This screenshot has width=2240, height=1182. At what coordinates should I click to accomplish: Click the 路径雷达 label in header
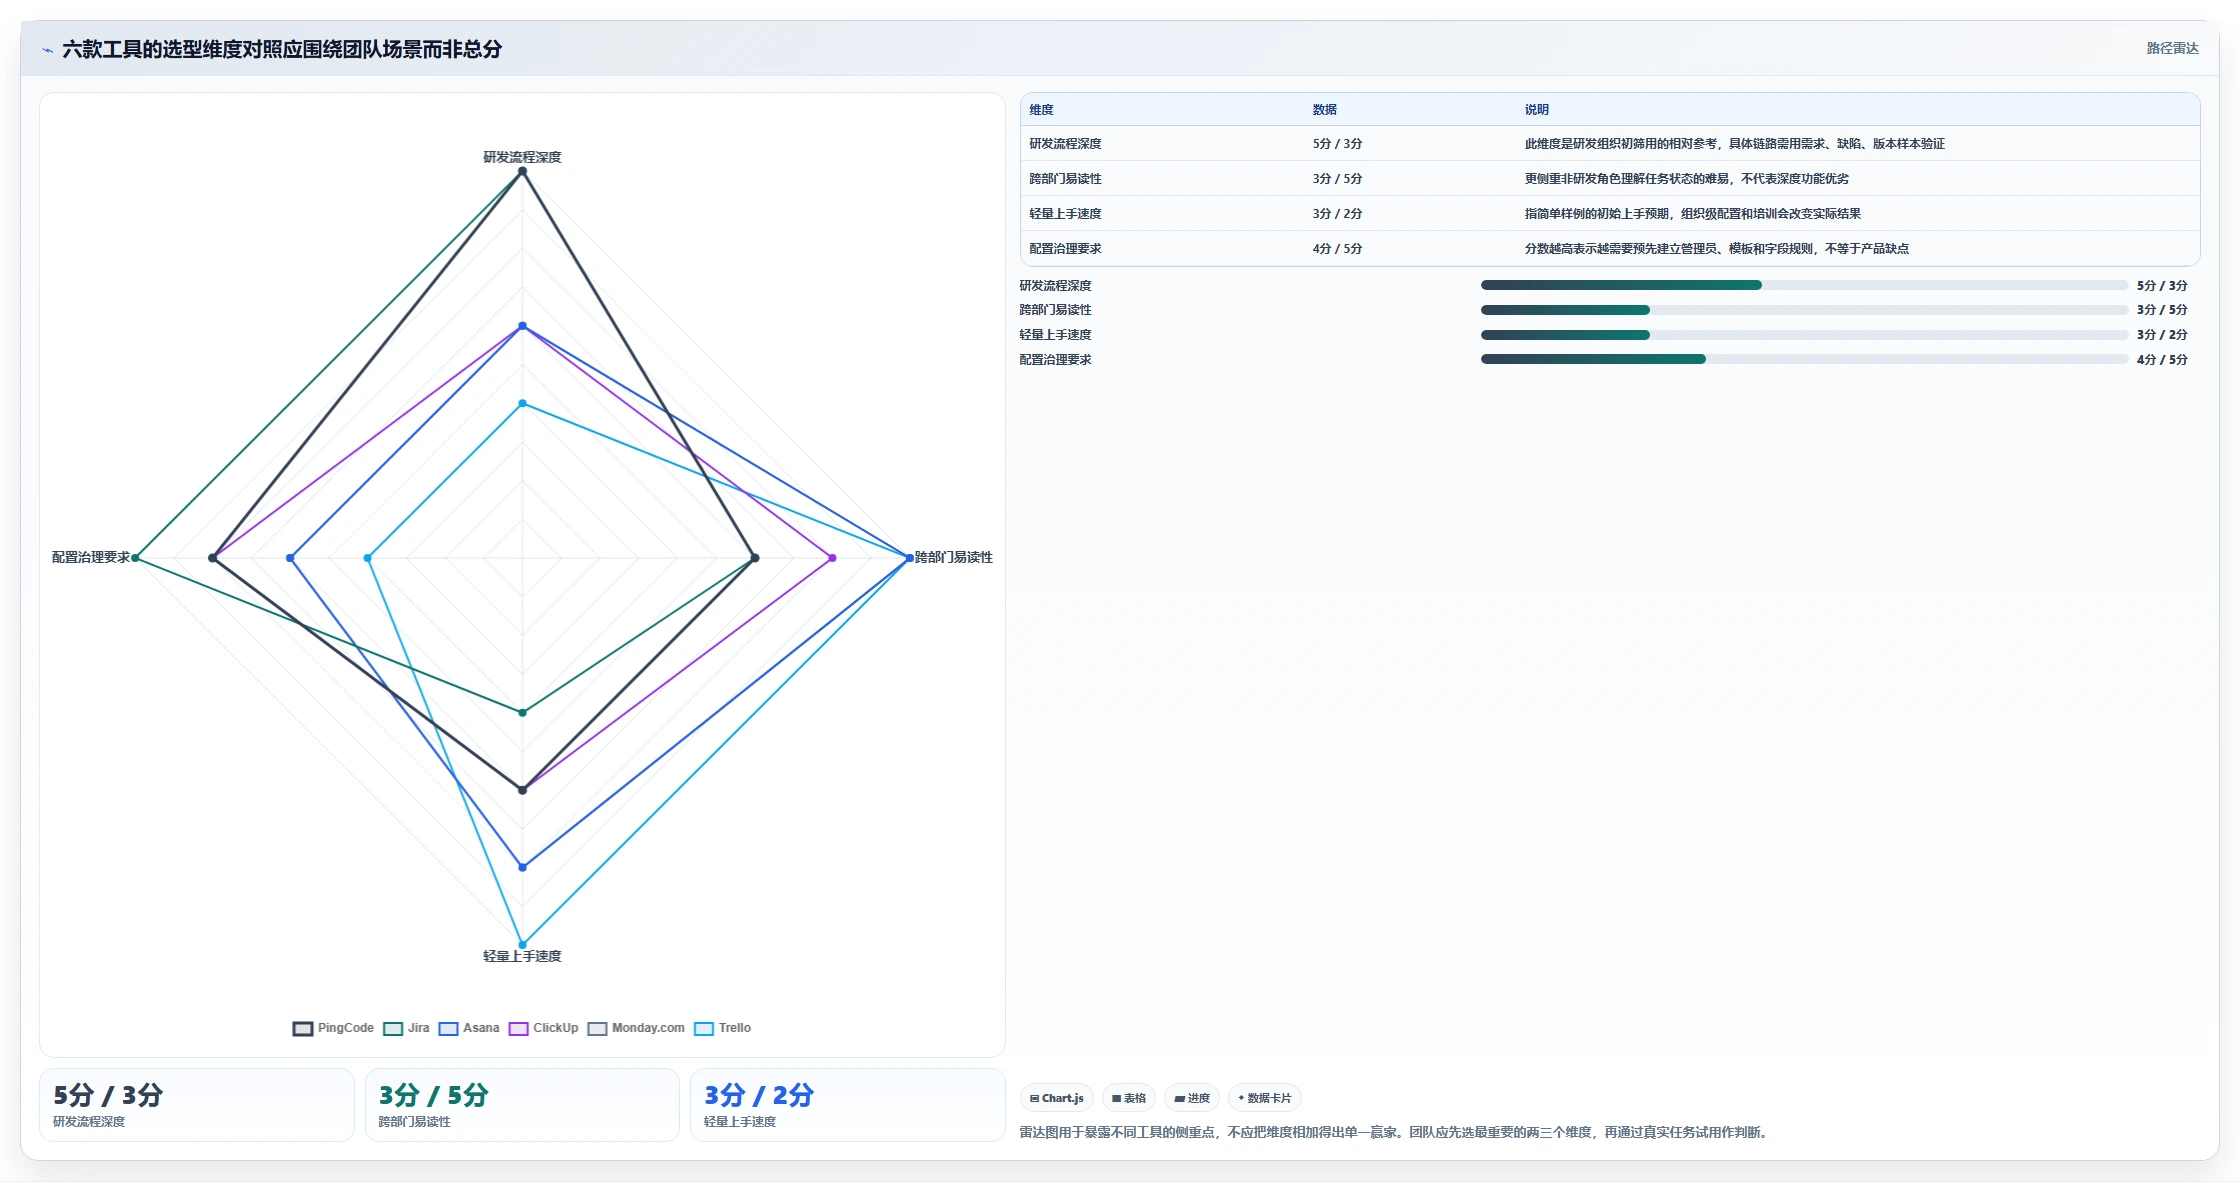coord(2172,48)
